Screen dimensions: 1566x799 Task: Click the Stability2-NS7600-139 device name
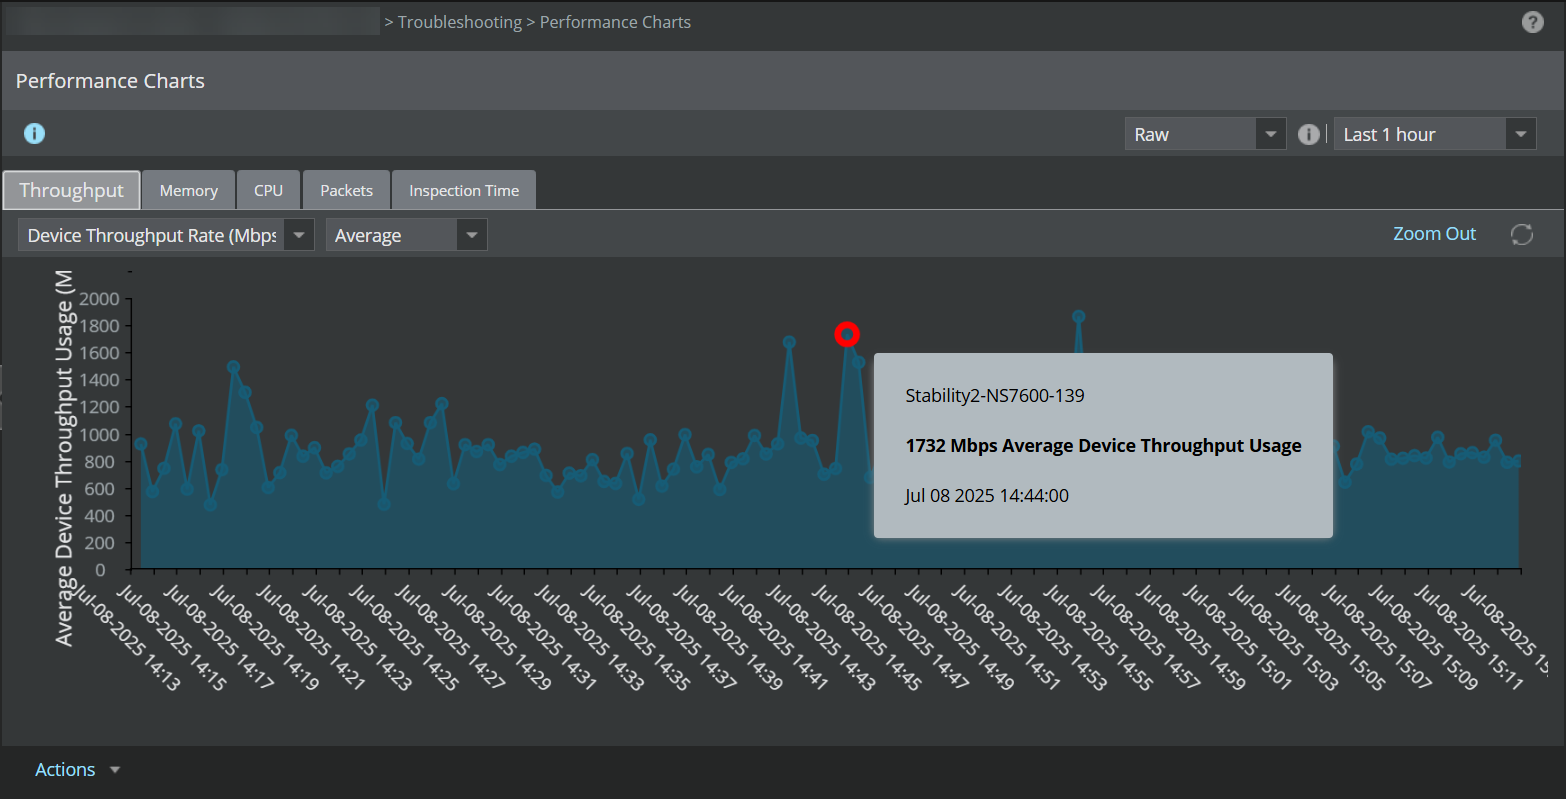tap(995, 396)
